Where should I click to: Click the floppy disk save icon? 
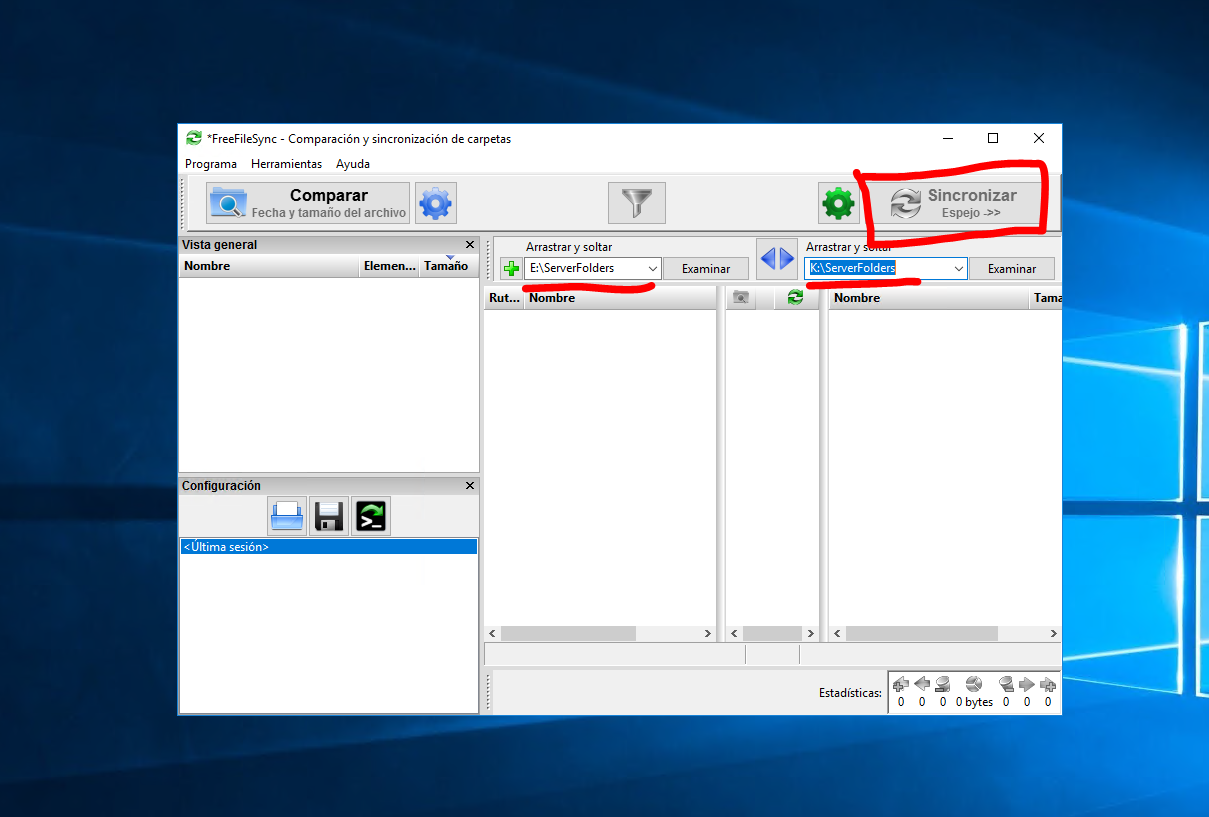[329, 516]
